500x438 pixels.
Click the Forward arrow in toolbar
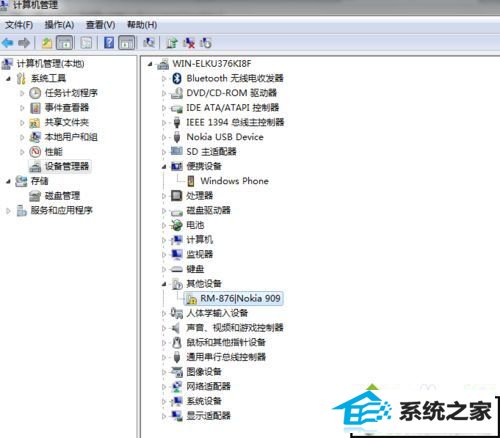pyautogui.click(x=24, y=43)
